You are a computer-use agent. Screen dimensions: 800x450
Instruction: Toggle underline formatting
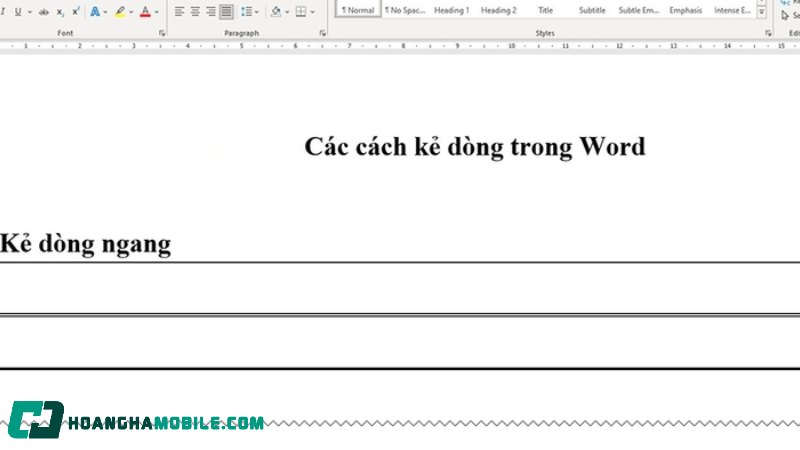tap(18, 11)
